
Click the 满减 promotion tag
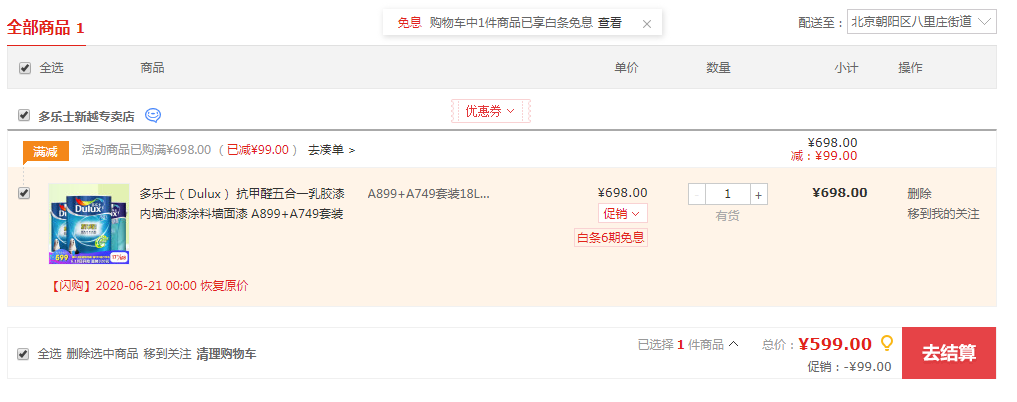coord(45,152)
